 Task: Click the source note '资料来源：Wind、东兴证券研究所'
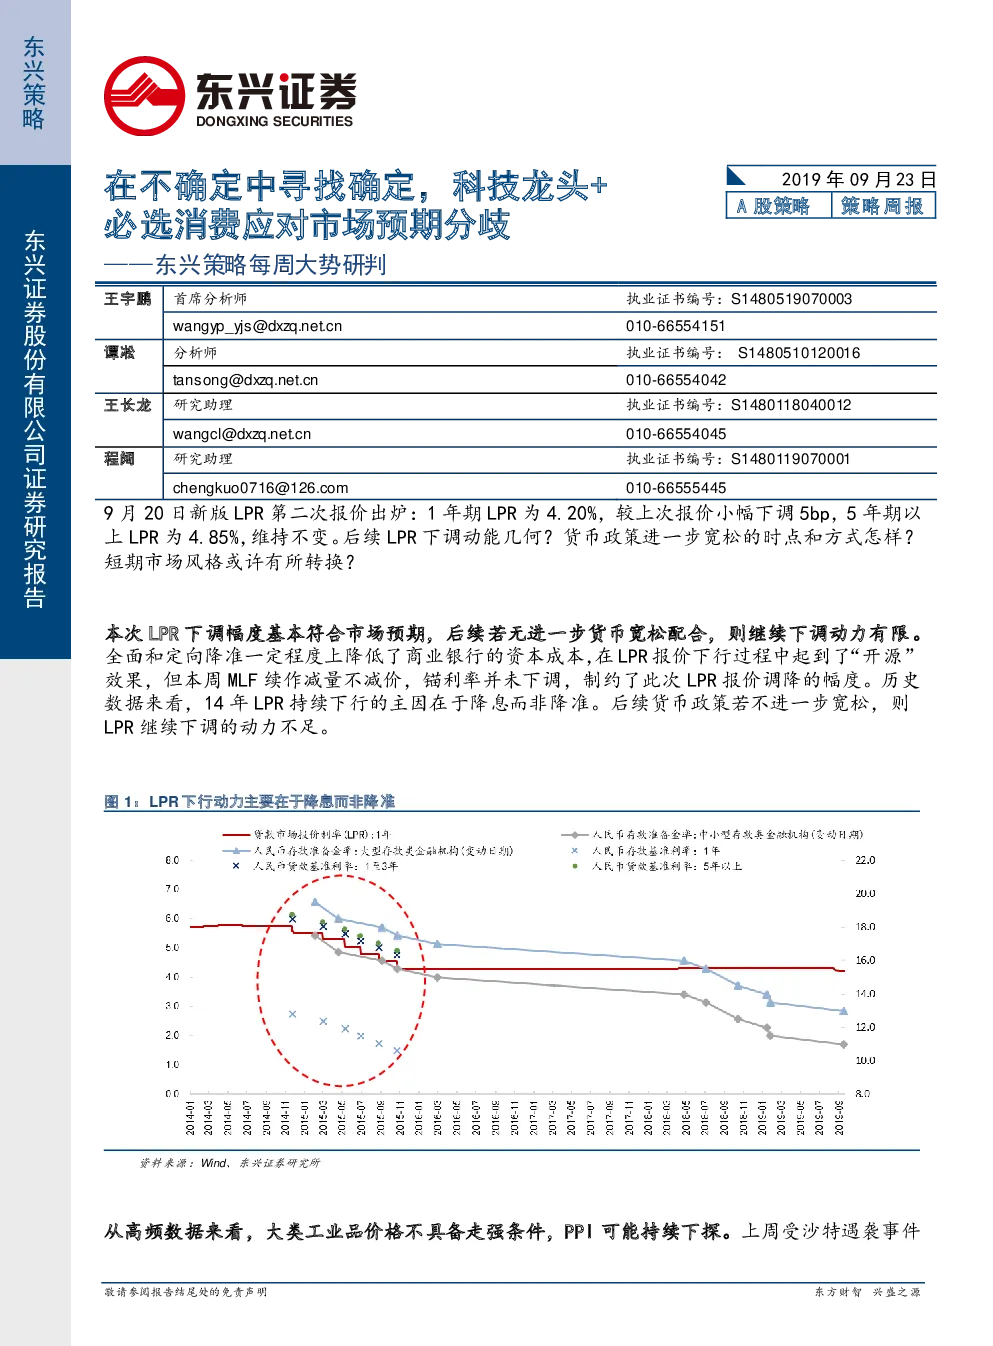point(229,1163)
